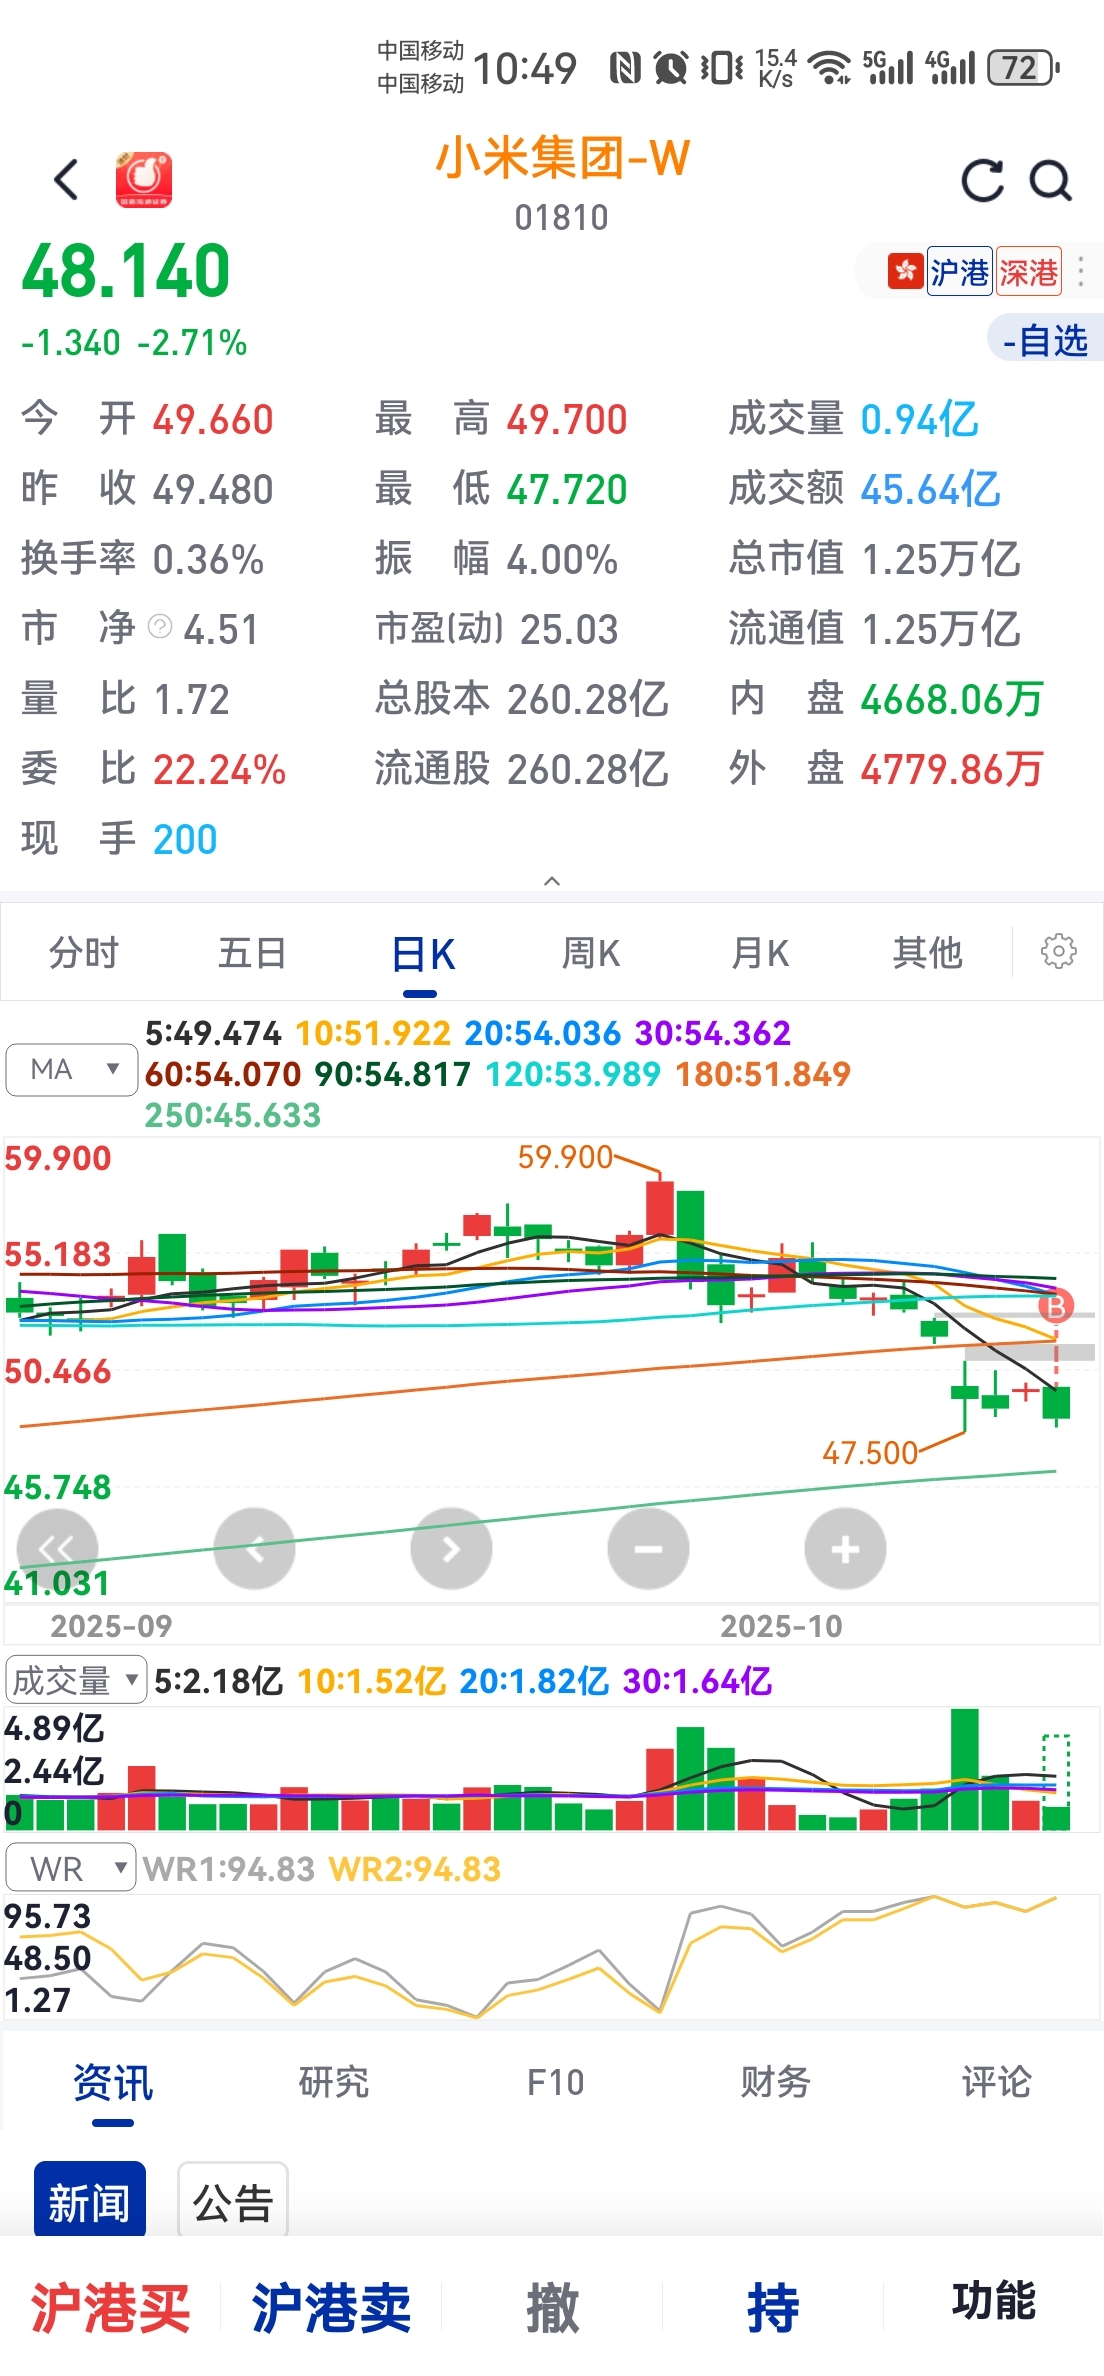
Task: Select the 深港 market tag
Action: [1028, 271]
